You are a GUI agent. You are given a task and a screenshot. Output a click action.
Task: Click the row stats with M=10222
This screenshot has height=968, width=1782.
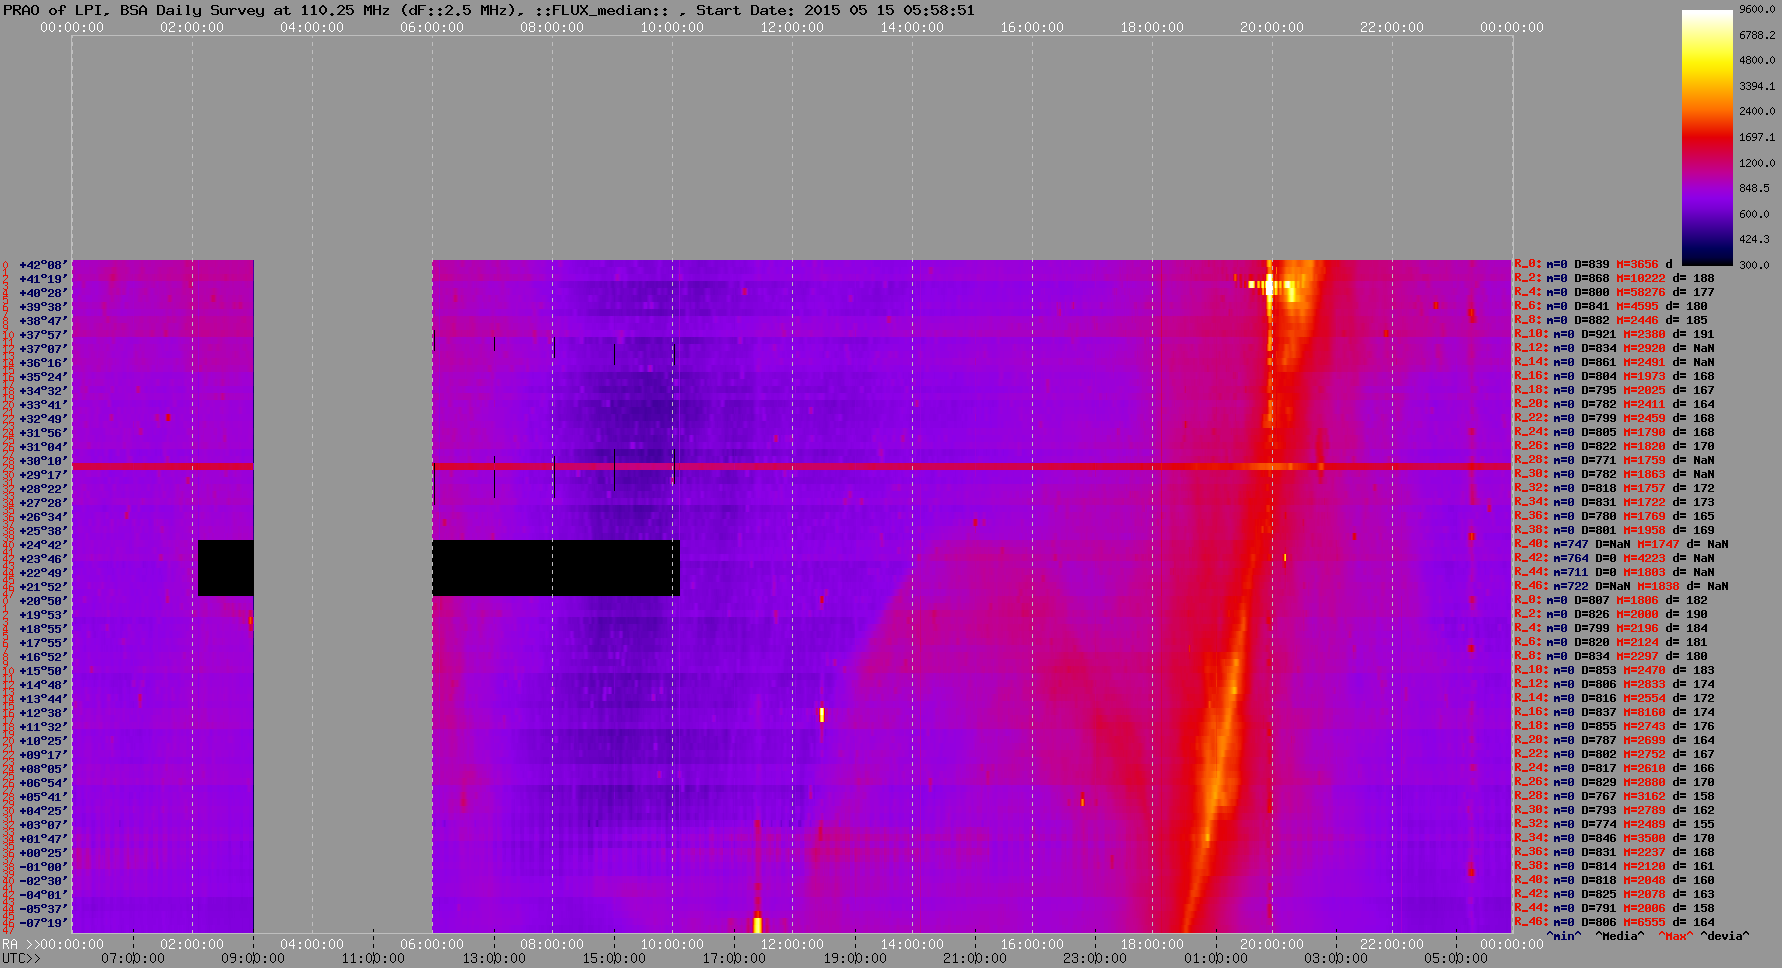[x=1614, y=279]
